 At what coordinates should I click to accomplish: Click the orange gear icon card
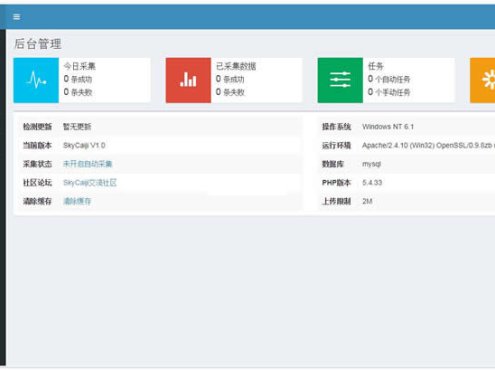[x=483, y=80]
